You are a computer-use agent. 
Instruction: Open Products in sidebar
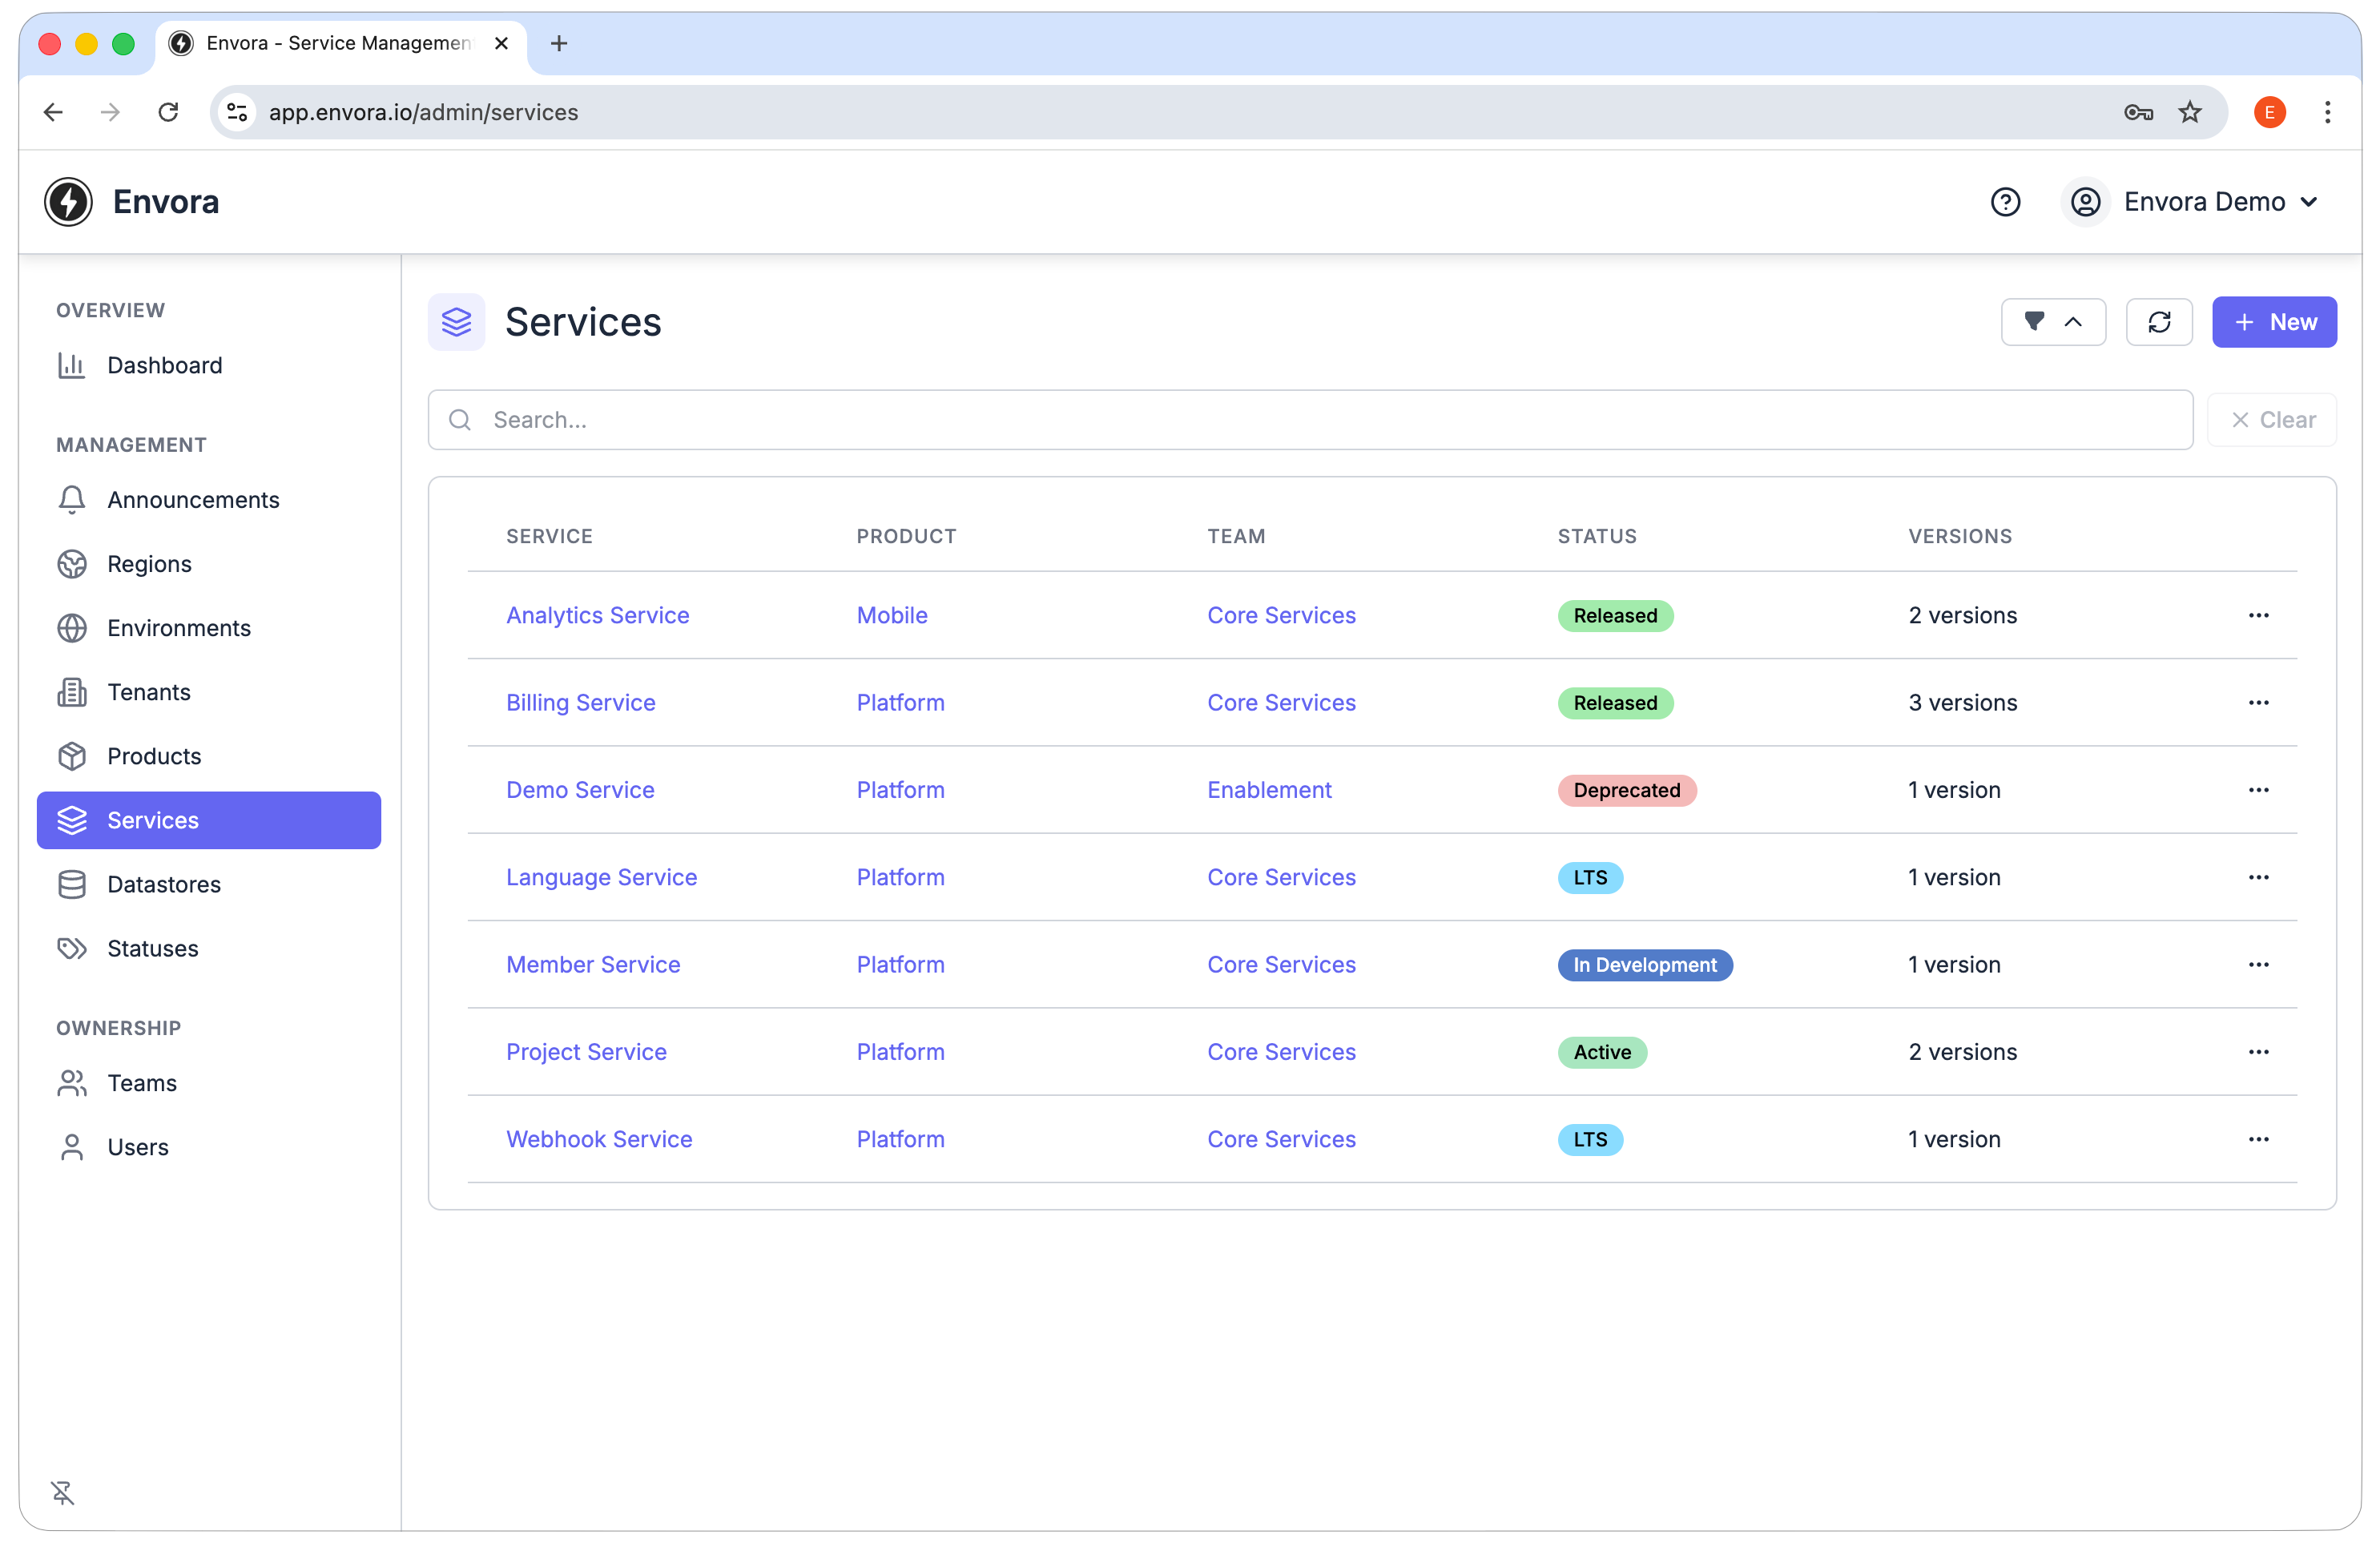click(209, 756)
